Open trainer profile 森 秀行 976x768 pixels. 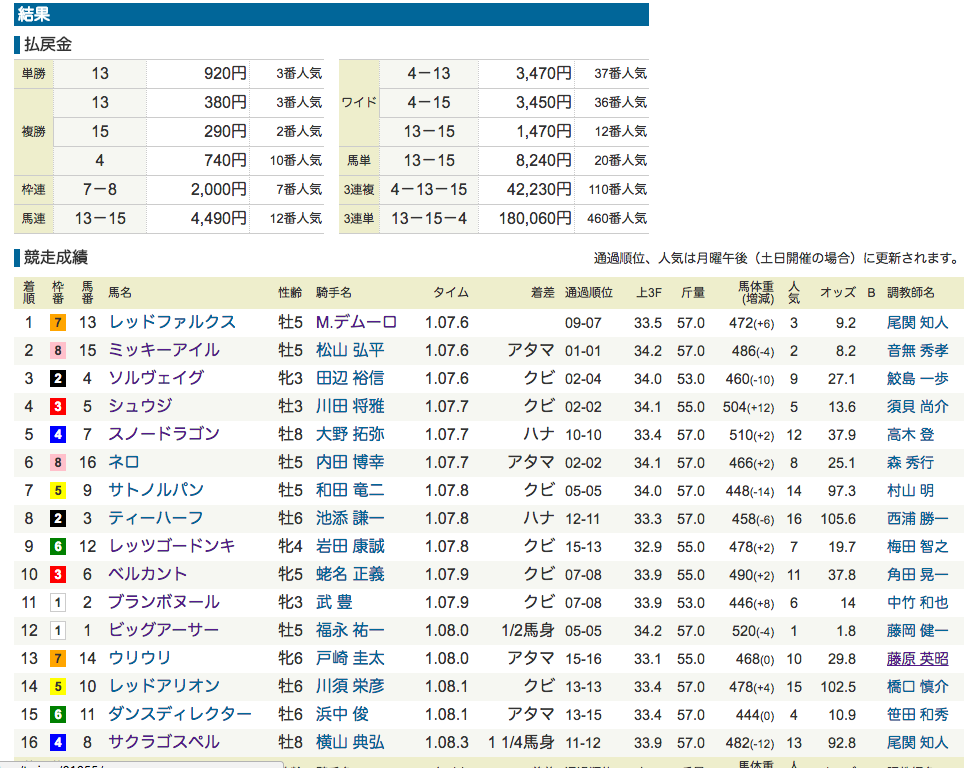[910, 463]
